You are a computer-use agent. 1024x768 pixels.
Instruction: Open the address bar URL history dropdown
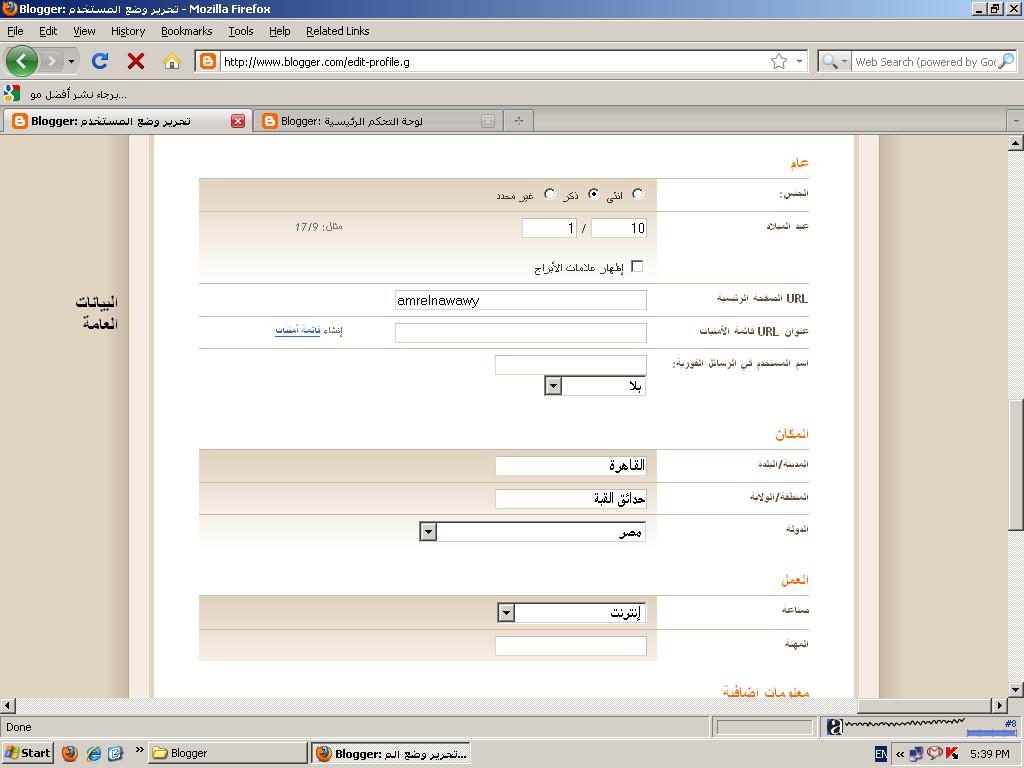799,61
